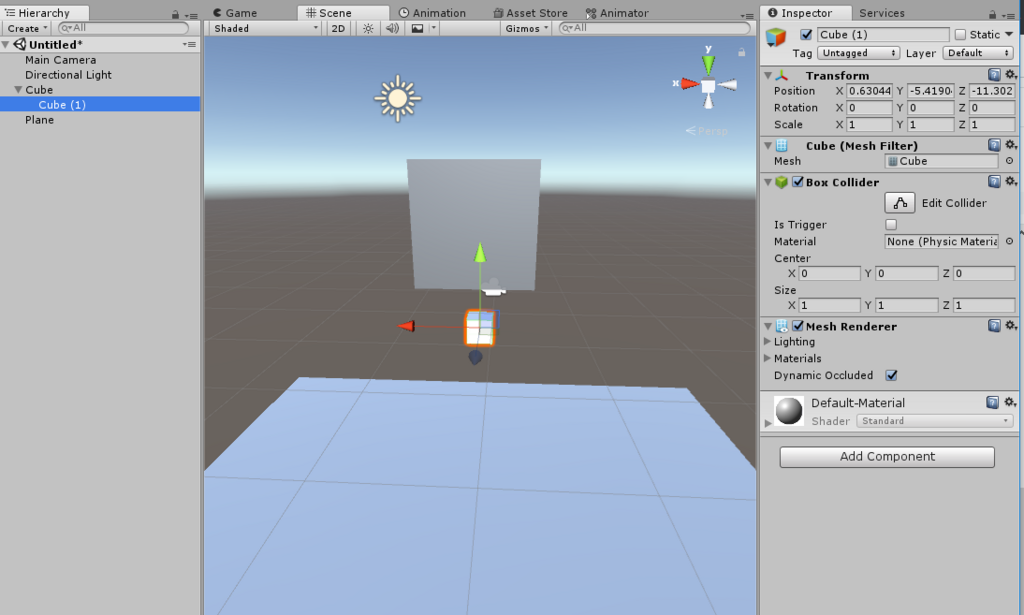
Task: Open the Physic Material picker circle
Action: pos(1009,241)
